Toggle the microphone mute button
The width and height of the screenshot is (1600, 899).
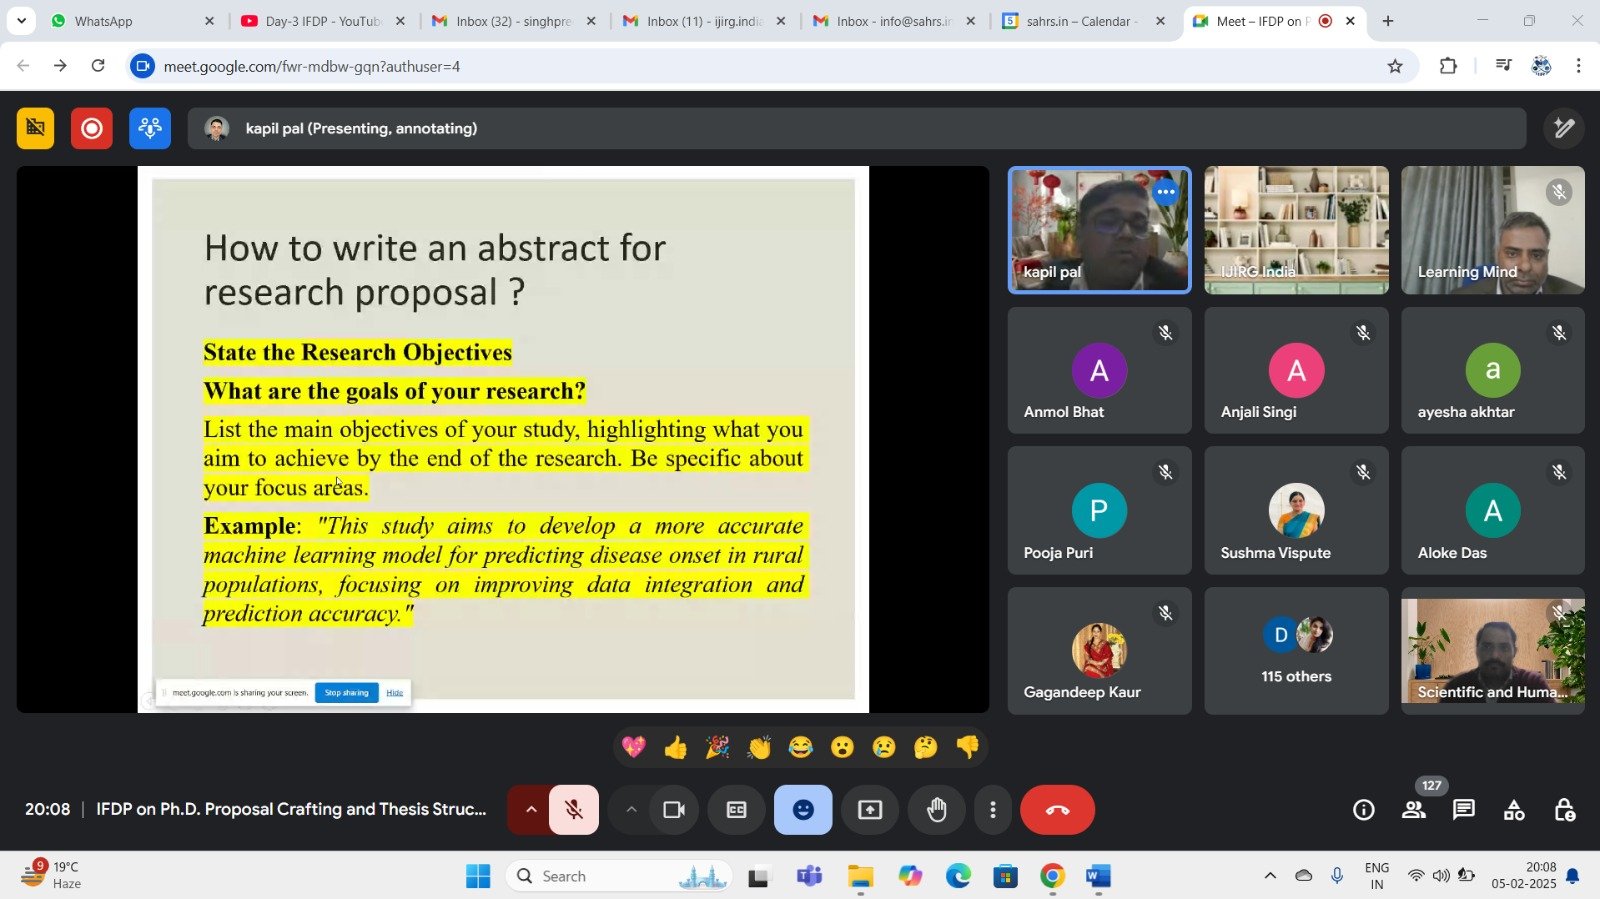pyautogui.click(x=574, y=810)
